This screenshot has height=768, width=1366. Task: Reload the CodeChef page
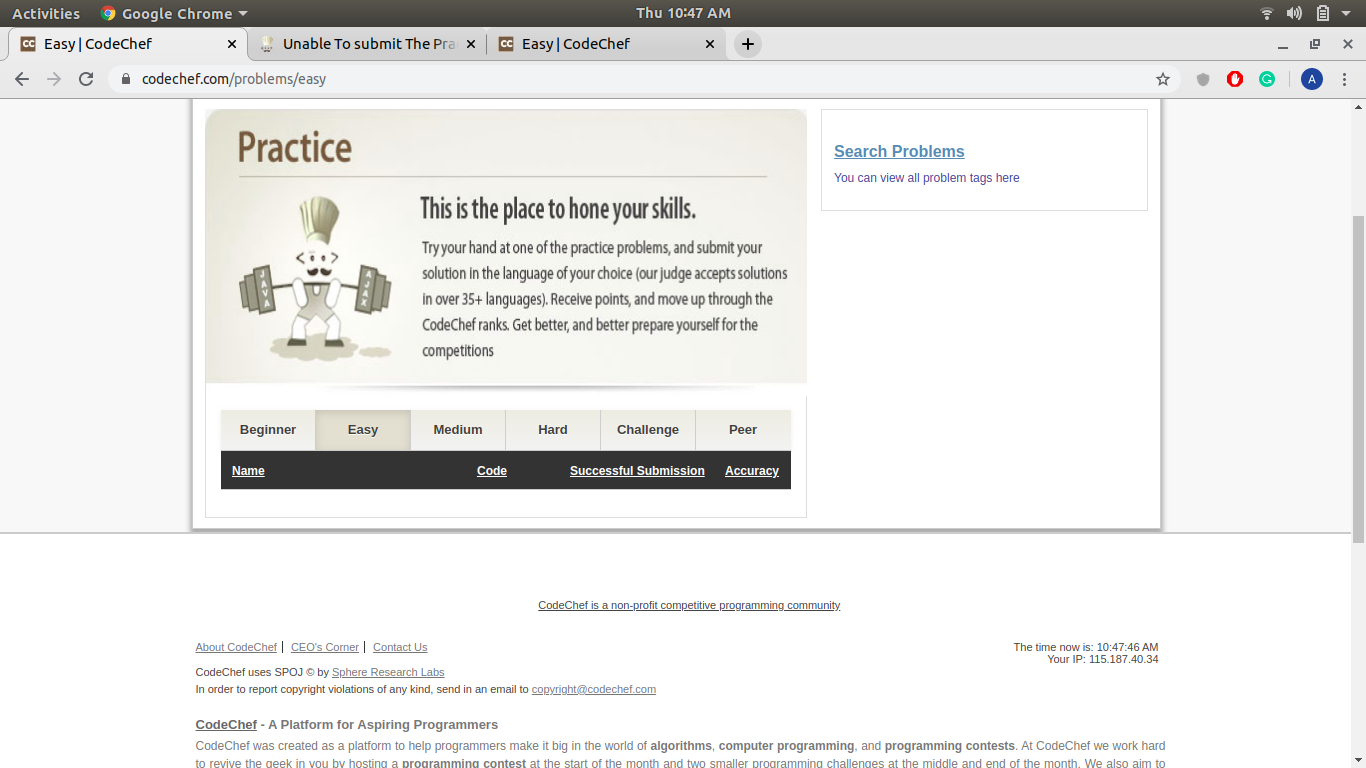click(86, 79)
